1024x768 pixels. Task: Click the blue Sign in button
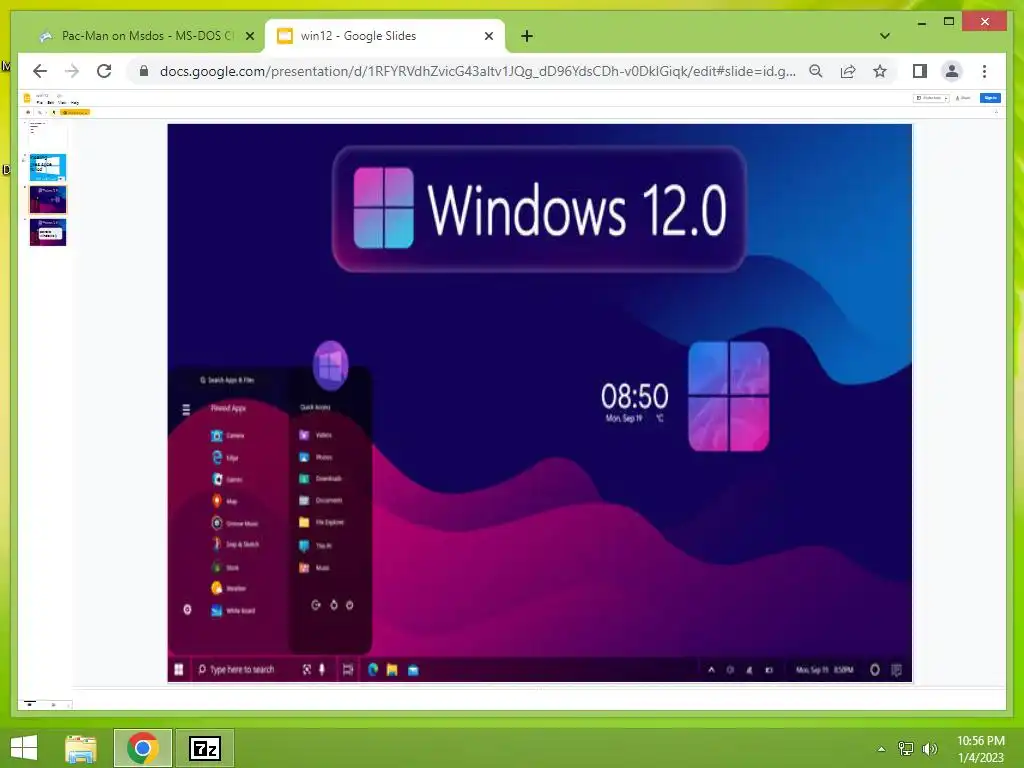990,98
